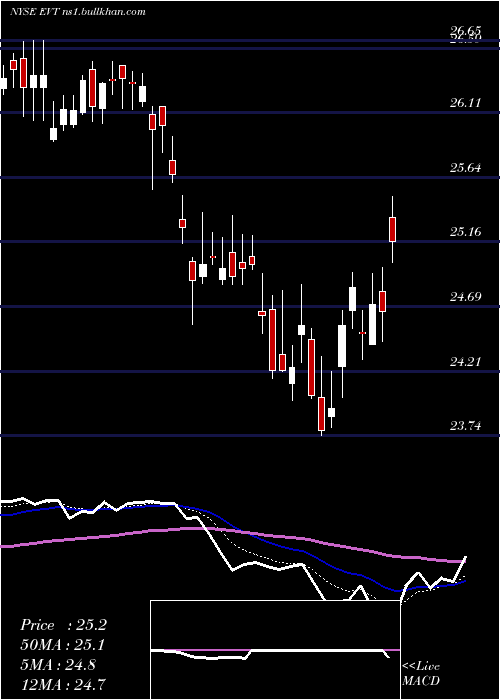This screenshot has width=500, height=700.
Task: Select the 25.64 price level label
Action: pyautogui.click(x=465, y=168)
